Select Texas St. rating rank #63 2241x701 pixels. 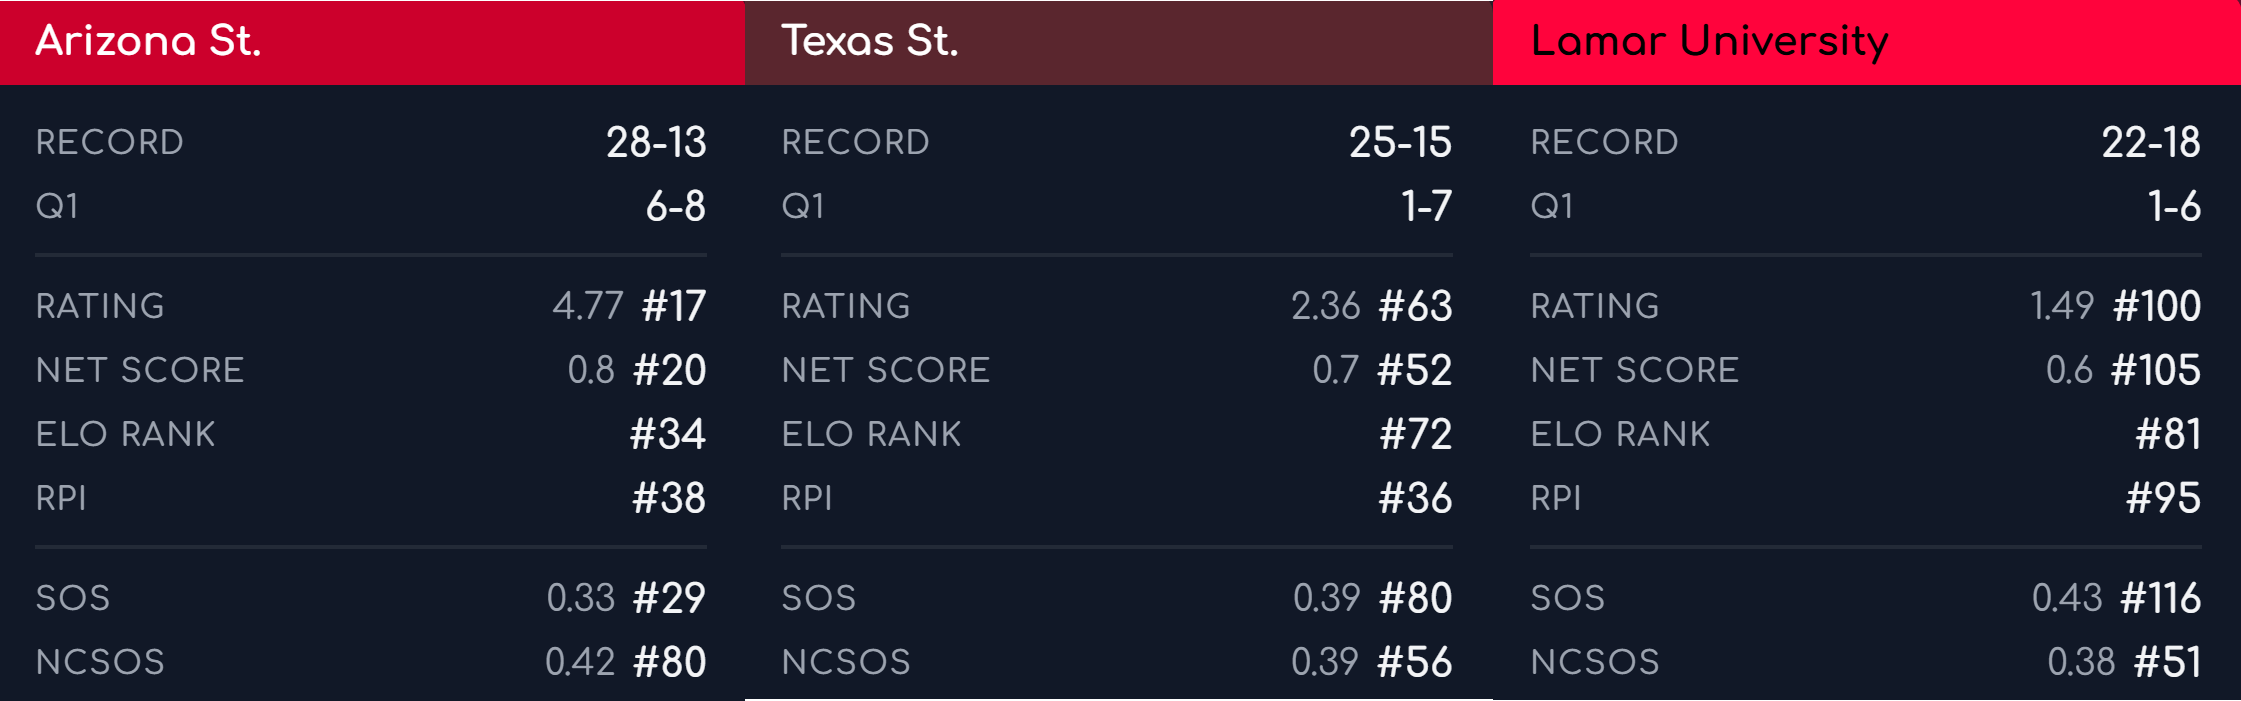[x=1415, y=306]
